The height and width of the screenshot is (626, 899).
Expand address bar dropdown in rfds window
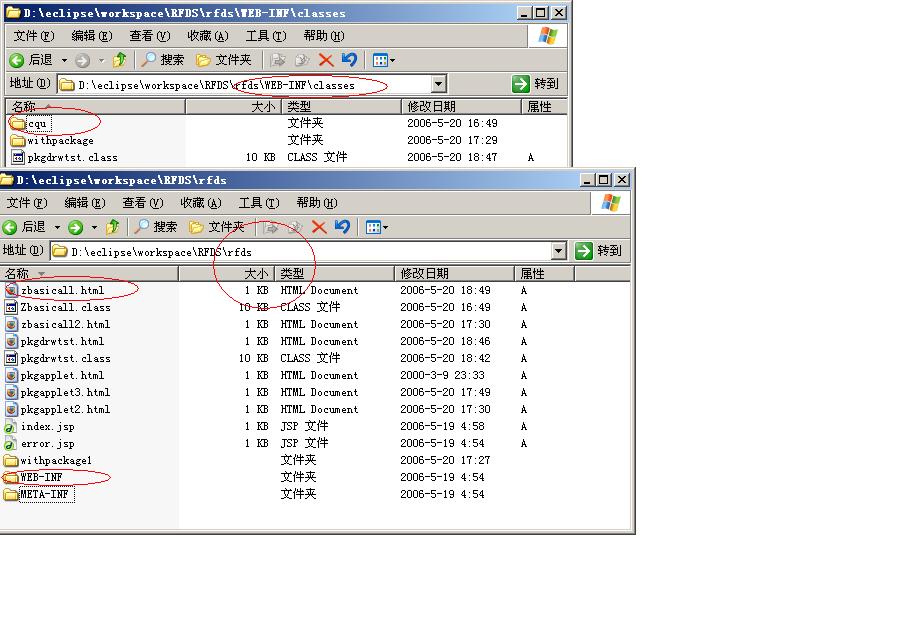(x=558, y=251)
